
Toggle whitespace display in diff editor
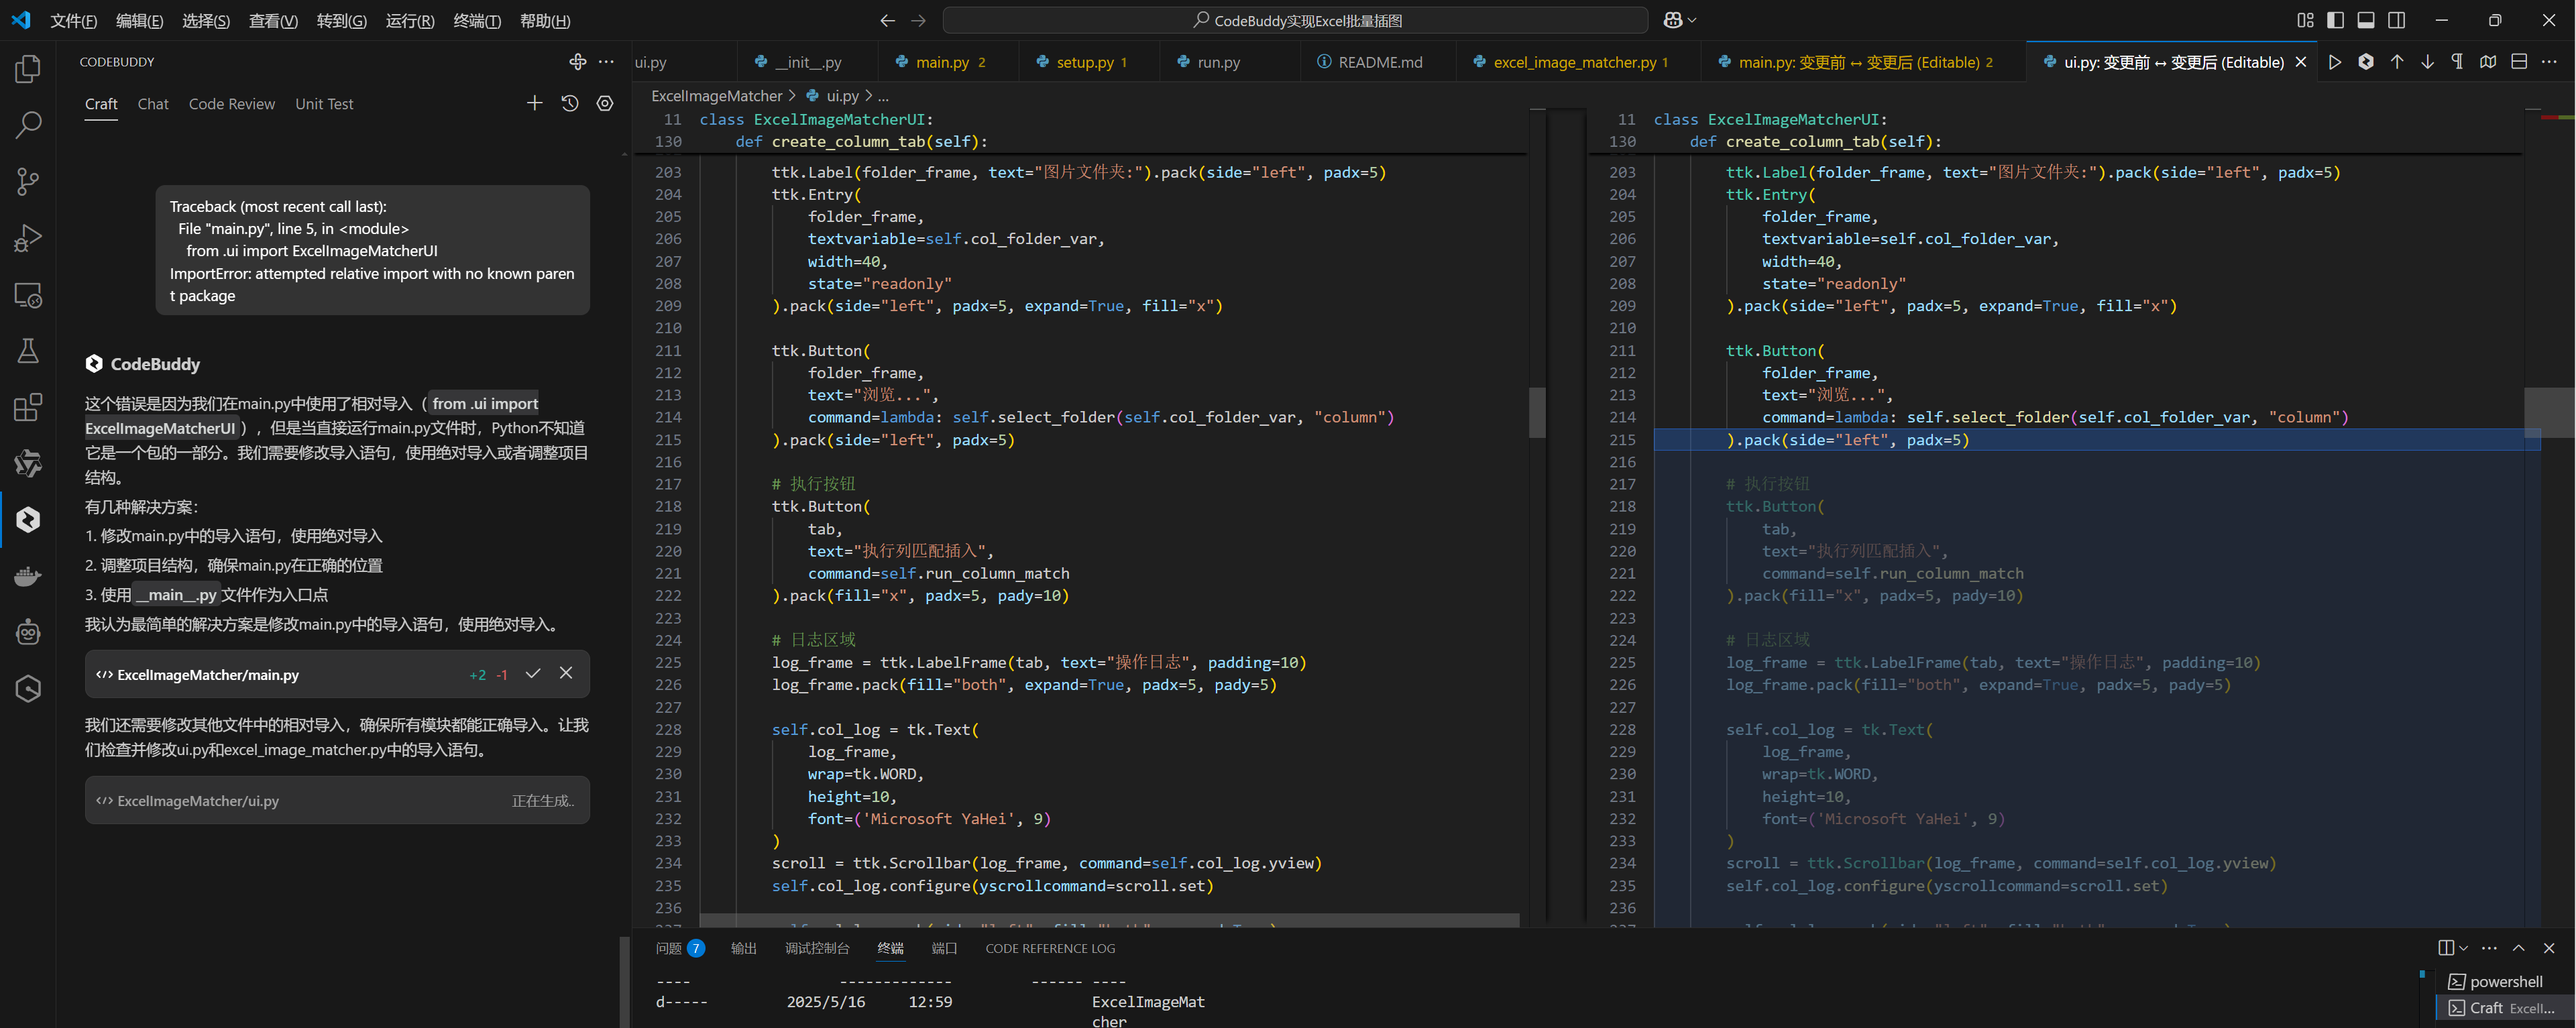pos(2457,62)
